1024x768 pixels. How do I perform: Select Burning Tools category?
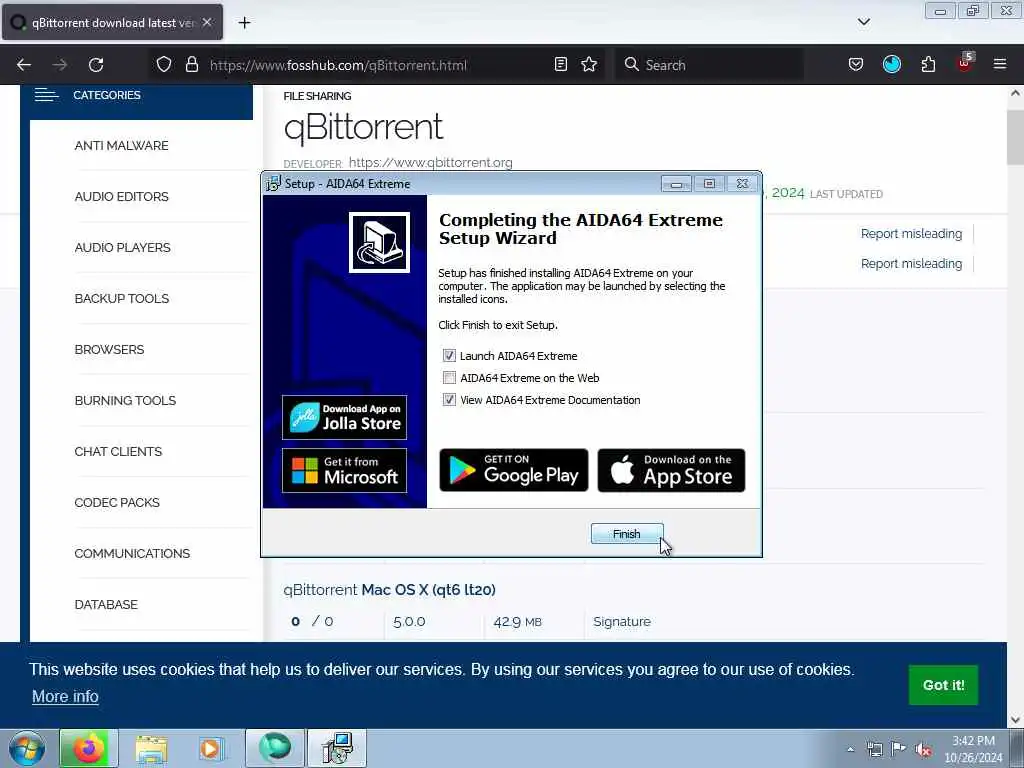(125, 400)
